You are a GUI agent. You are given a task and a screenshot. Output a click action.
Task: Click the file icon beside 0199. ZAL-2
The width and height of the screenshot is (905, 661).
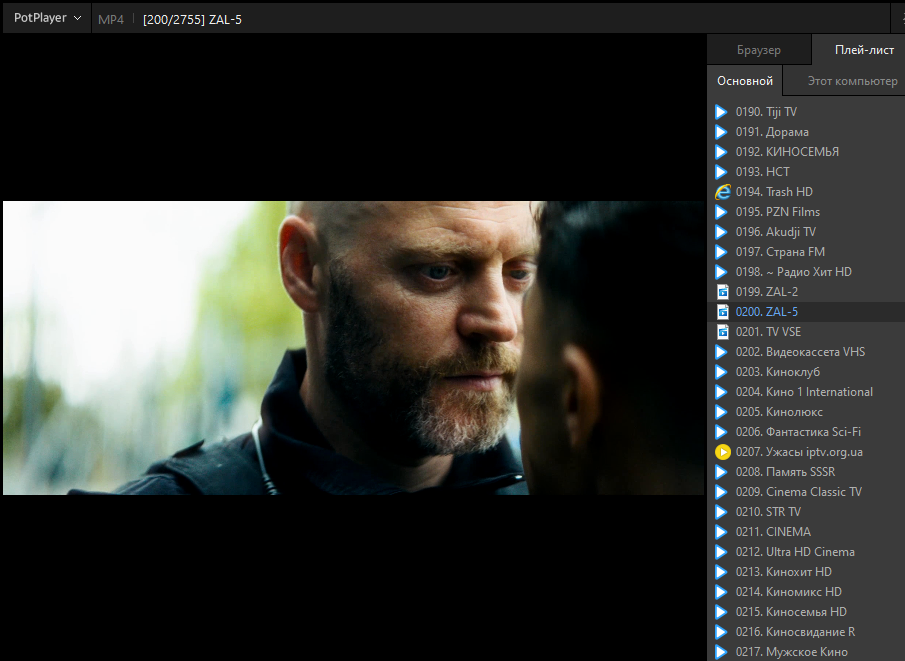723,292
